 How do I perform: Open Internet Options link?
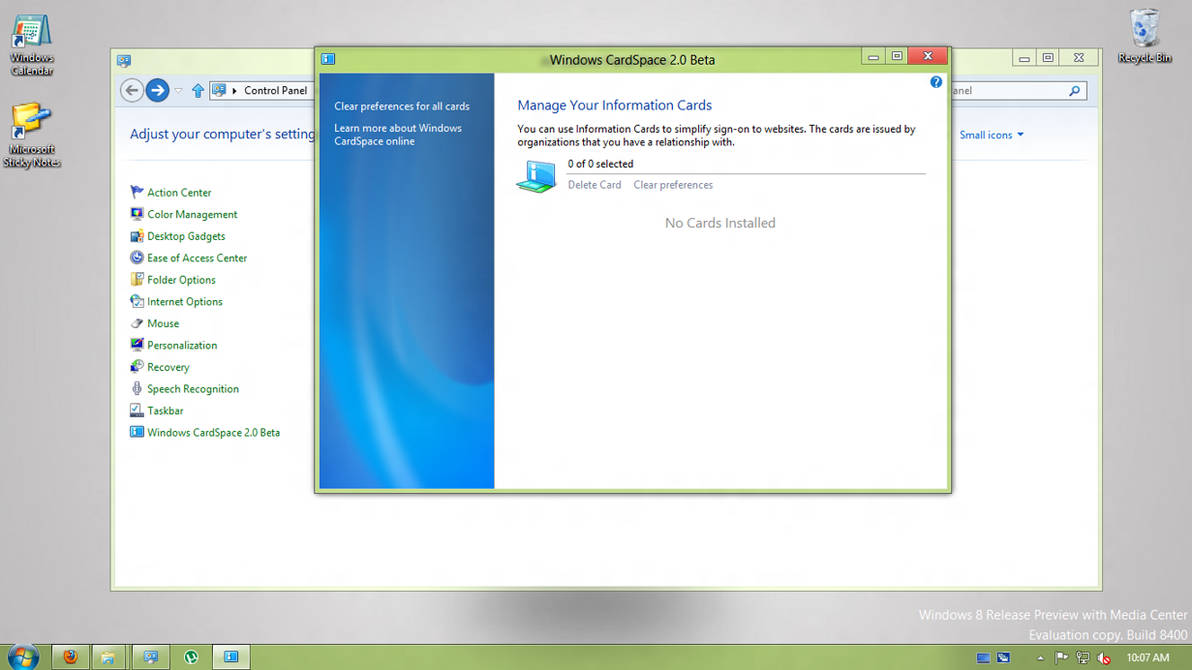pyautogui.click(x=185, y=301)
